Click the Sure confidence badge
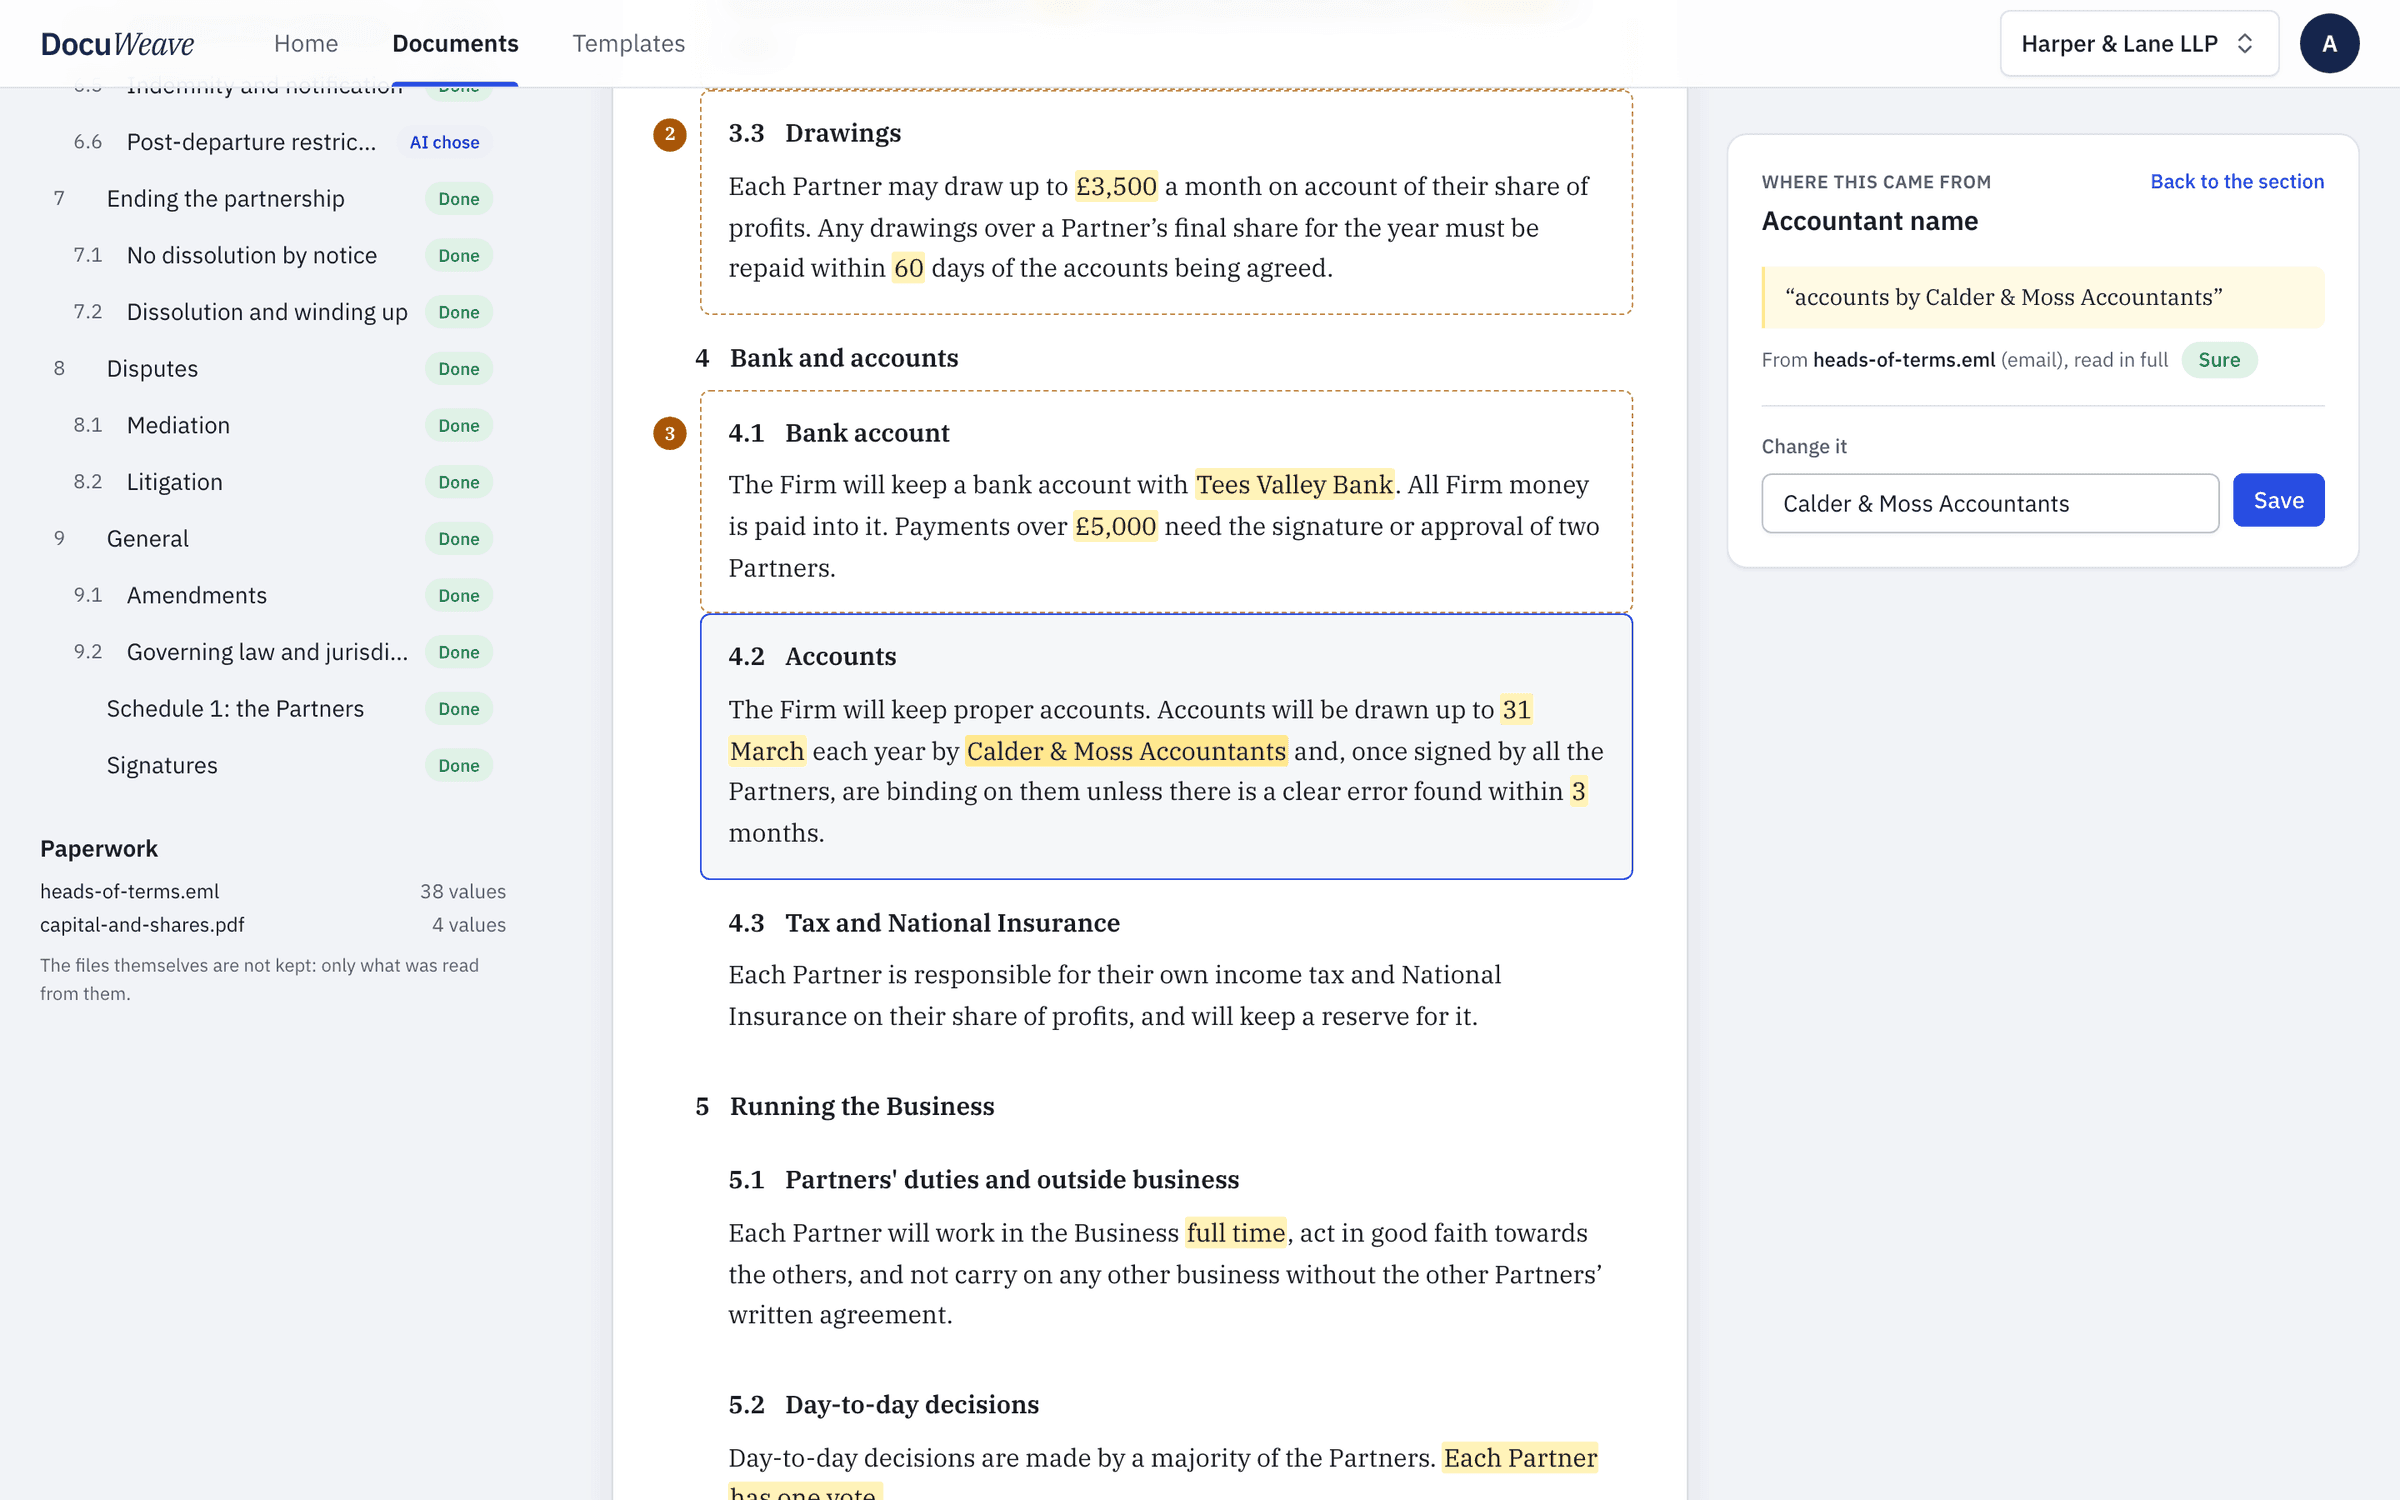The image size is (2400, 1500). click(x=2219, y=360)
